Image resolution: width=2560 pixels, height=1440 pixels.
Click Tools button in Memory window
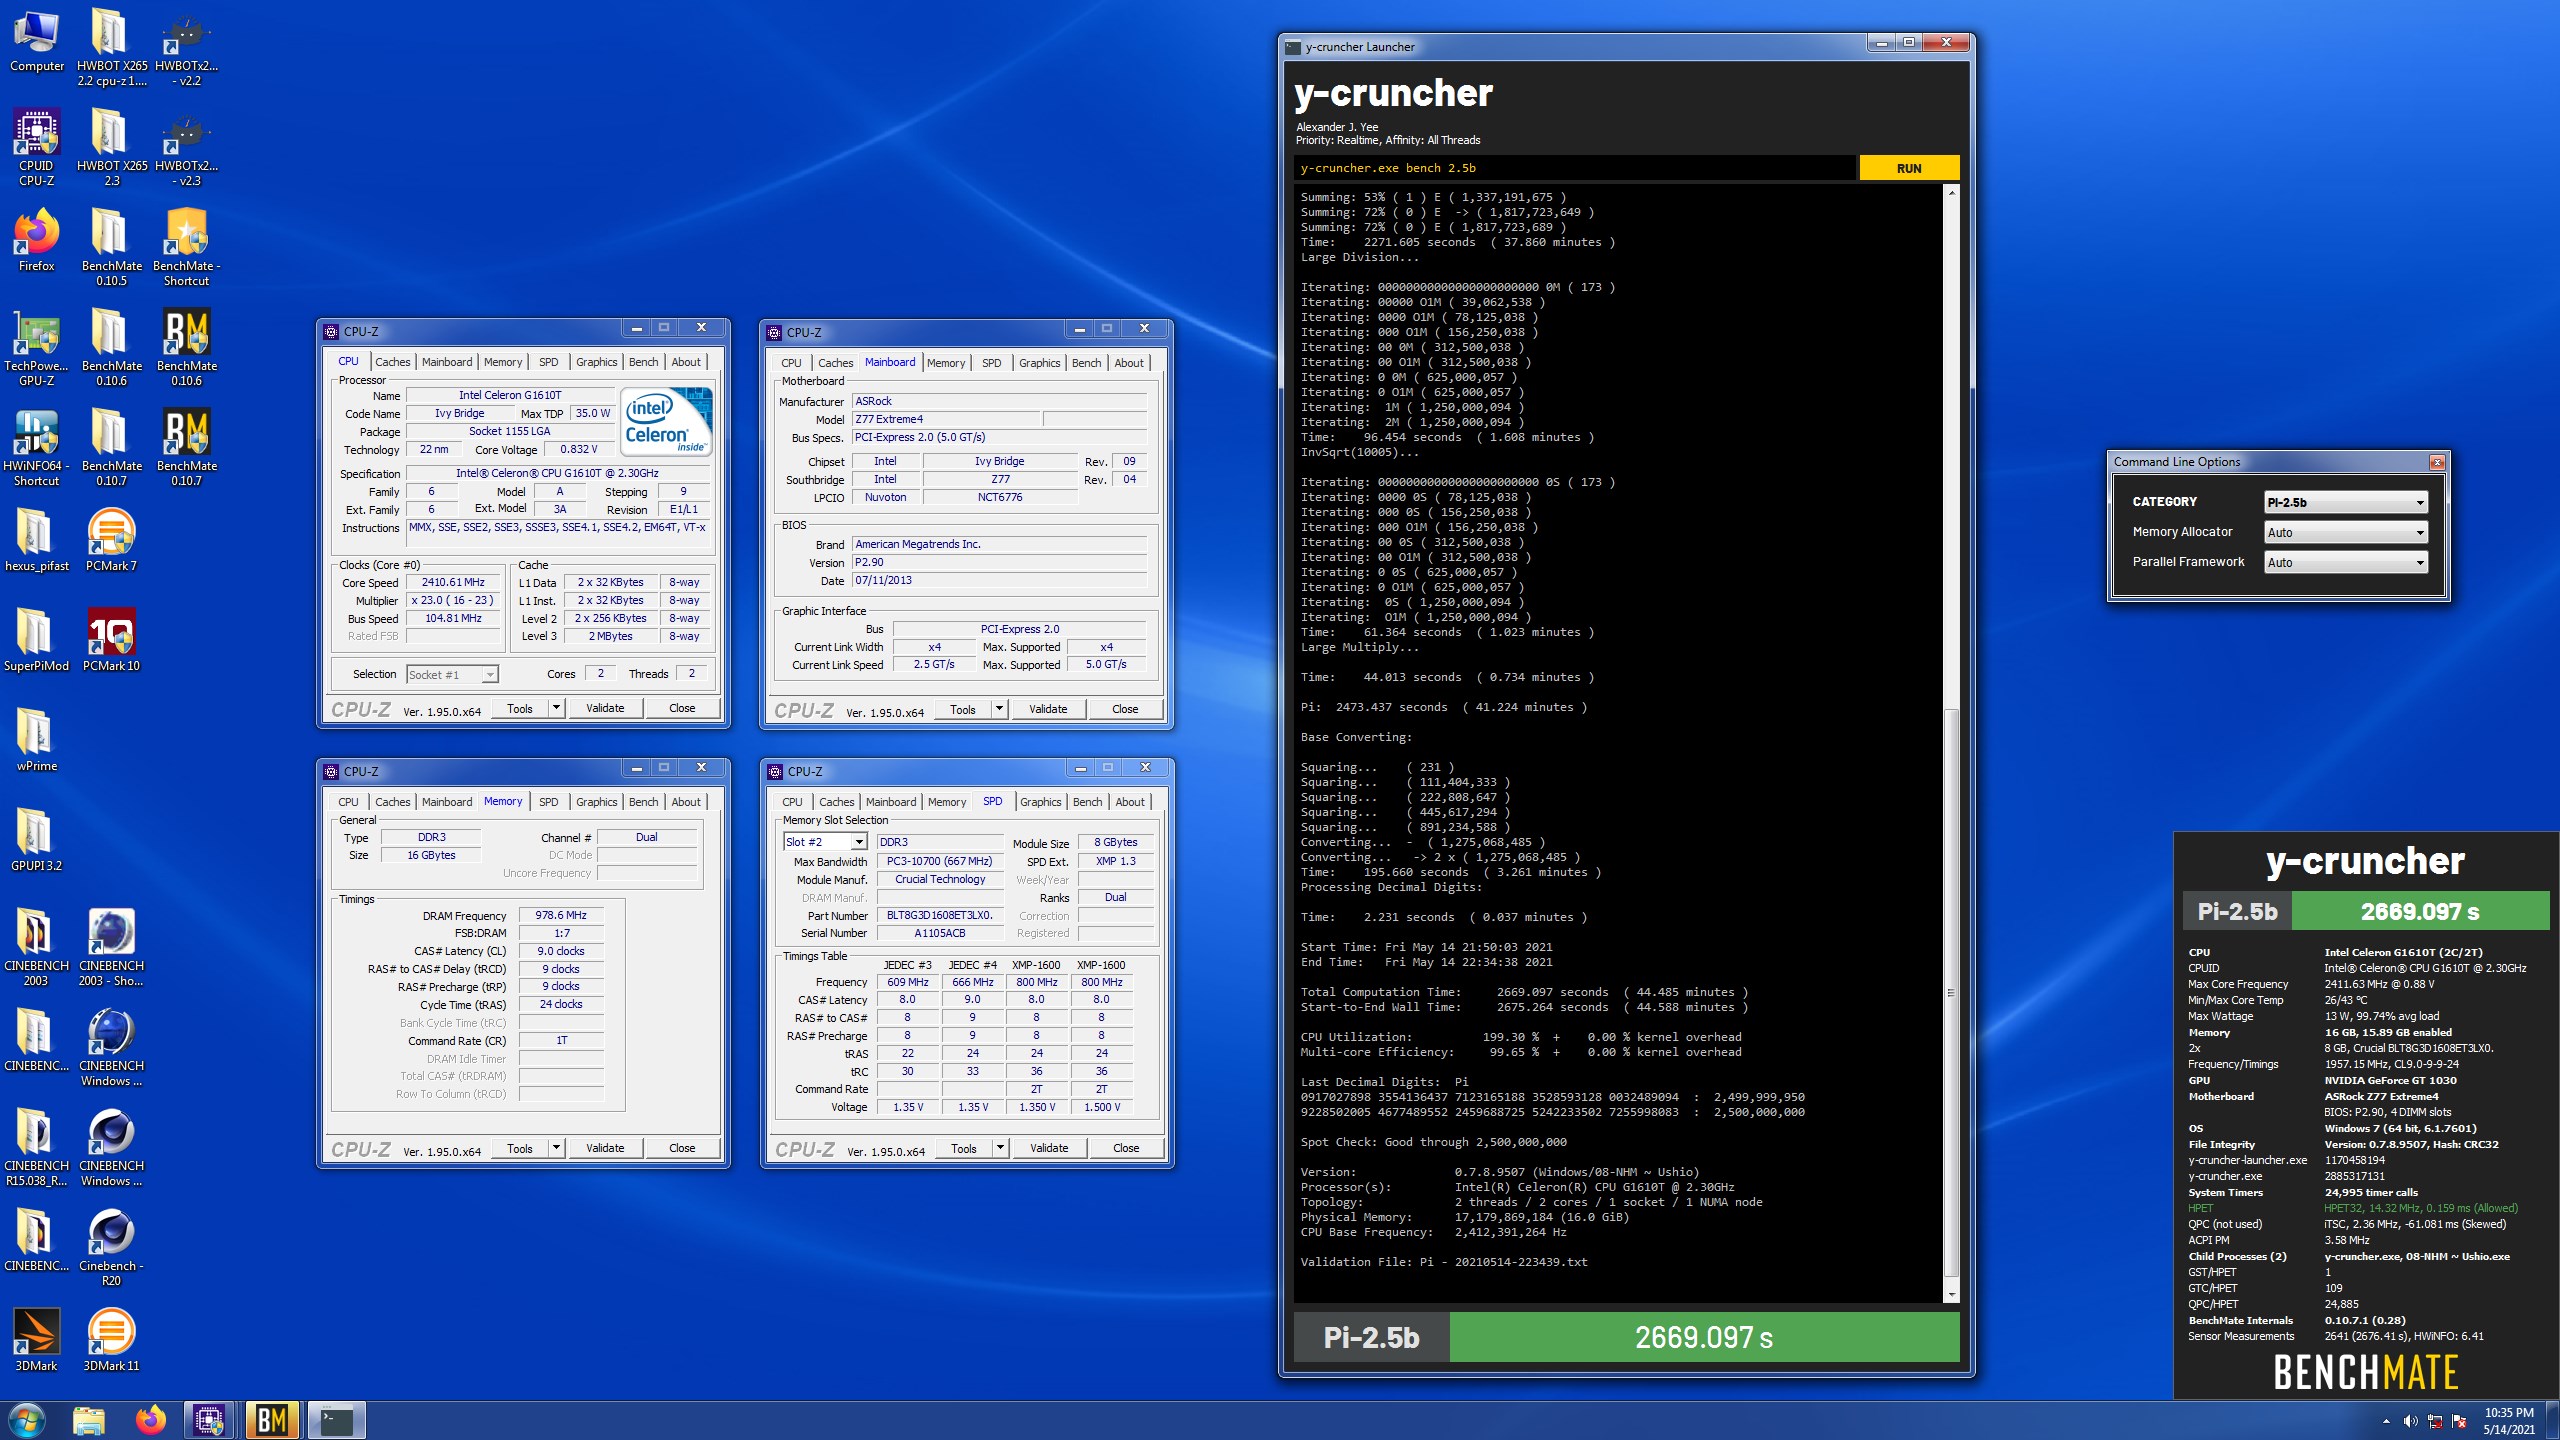pyautogui.click(x=520, y=1148)
